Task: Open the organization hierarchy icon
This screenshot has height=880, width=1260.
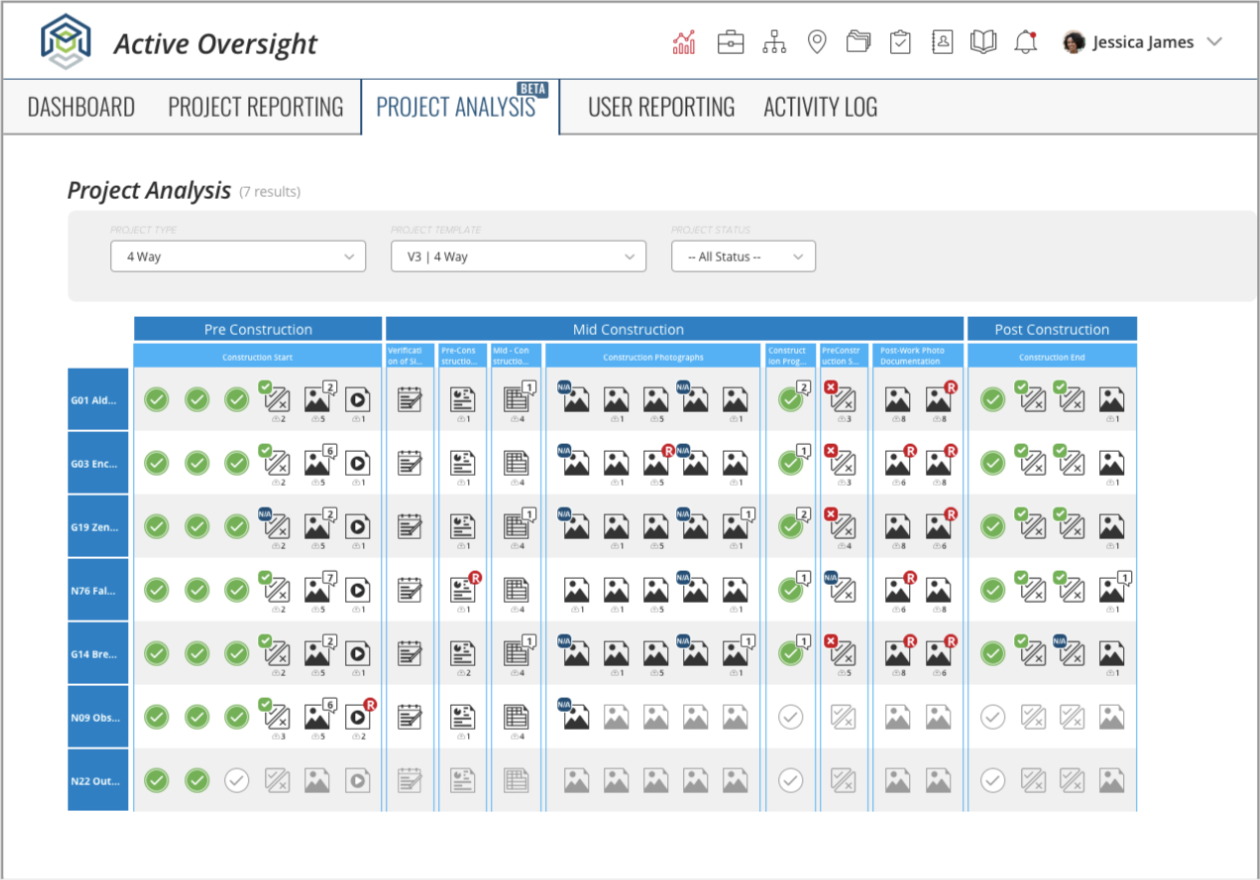Action: point(774,42)
